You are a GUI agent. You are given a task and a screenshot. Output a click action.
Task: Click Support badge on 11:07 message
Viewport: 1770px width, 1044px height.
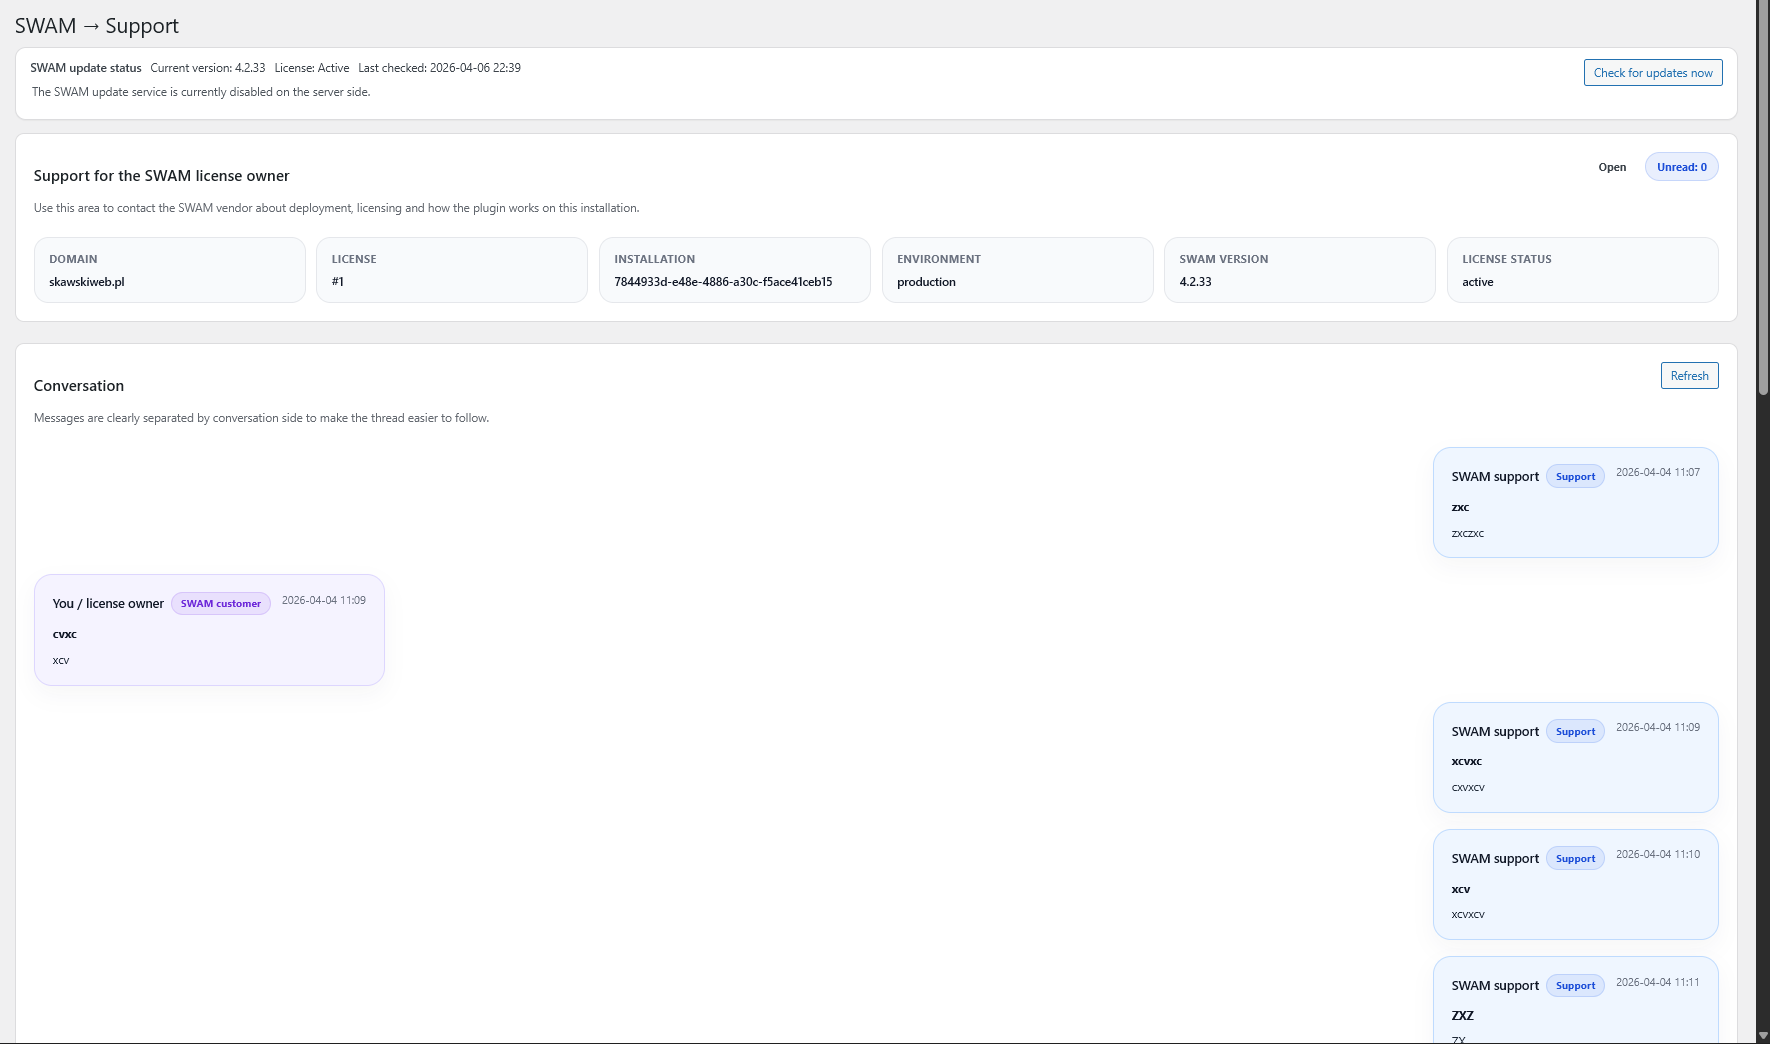[x=1575, y=477]
